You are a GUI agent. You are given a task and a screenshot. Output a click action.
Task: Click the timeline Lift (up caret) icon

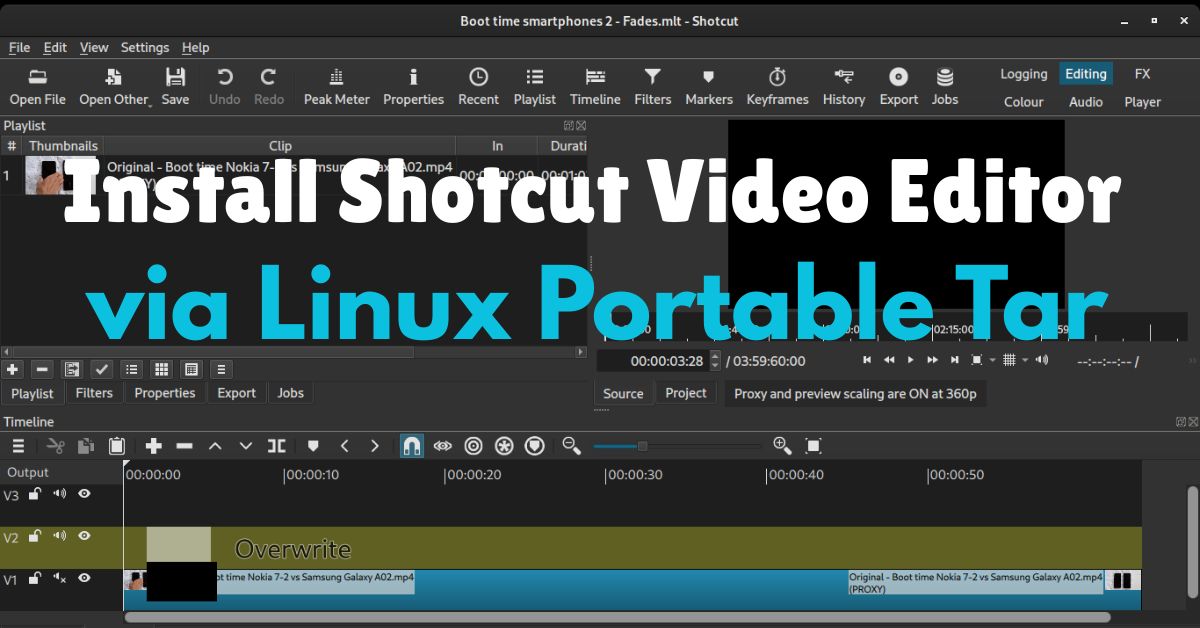point(215,446)
